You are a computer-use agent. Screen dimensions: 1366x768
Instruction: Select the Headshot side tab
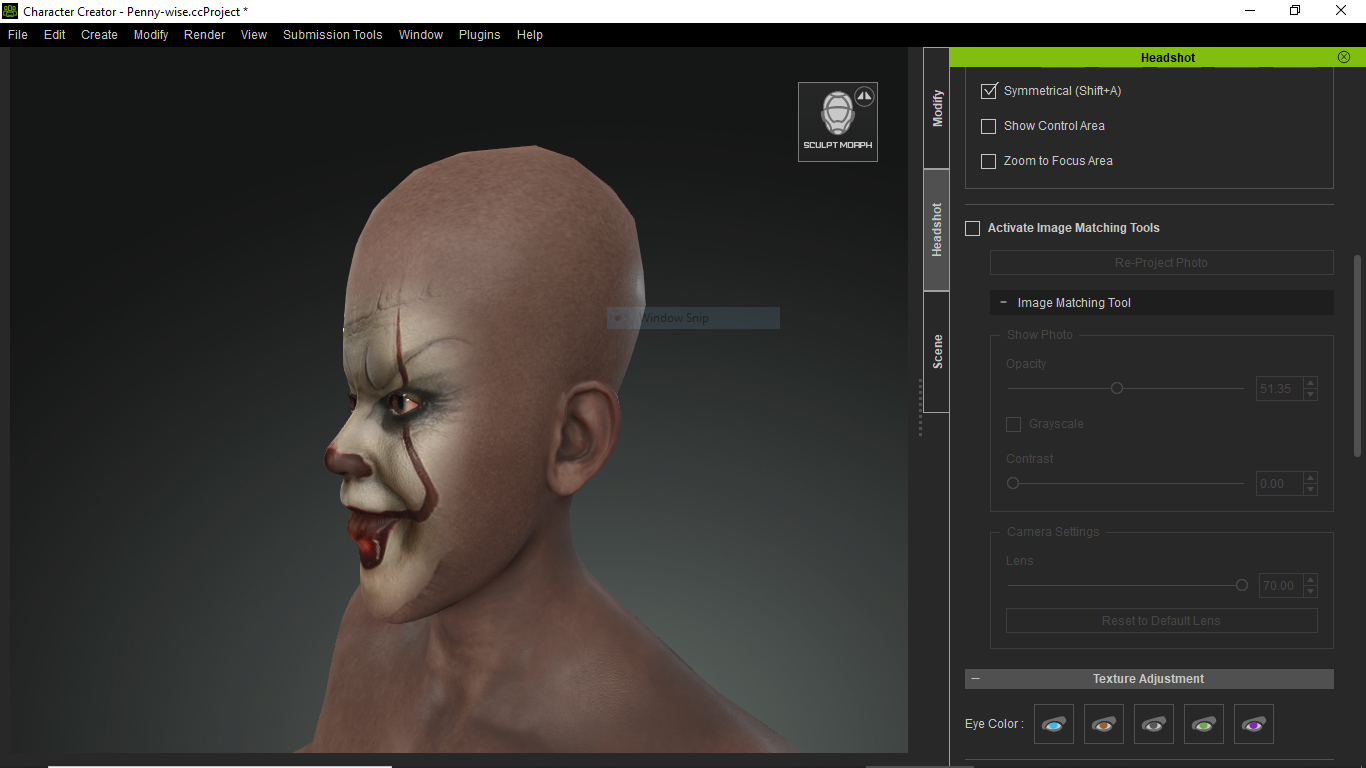(937, 230)
